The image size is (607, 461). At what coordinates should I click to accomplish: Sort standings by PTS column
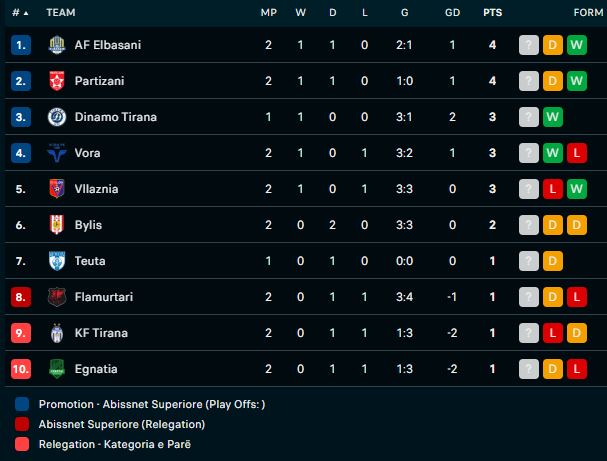[492, 13]
